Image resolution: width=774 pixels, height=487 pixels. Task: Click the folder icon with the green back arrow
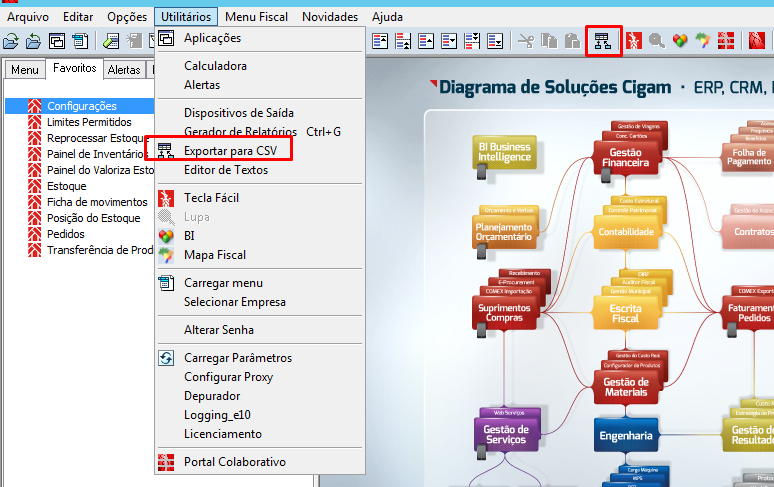click(x=34, y=41)
